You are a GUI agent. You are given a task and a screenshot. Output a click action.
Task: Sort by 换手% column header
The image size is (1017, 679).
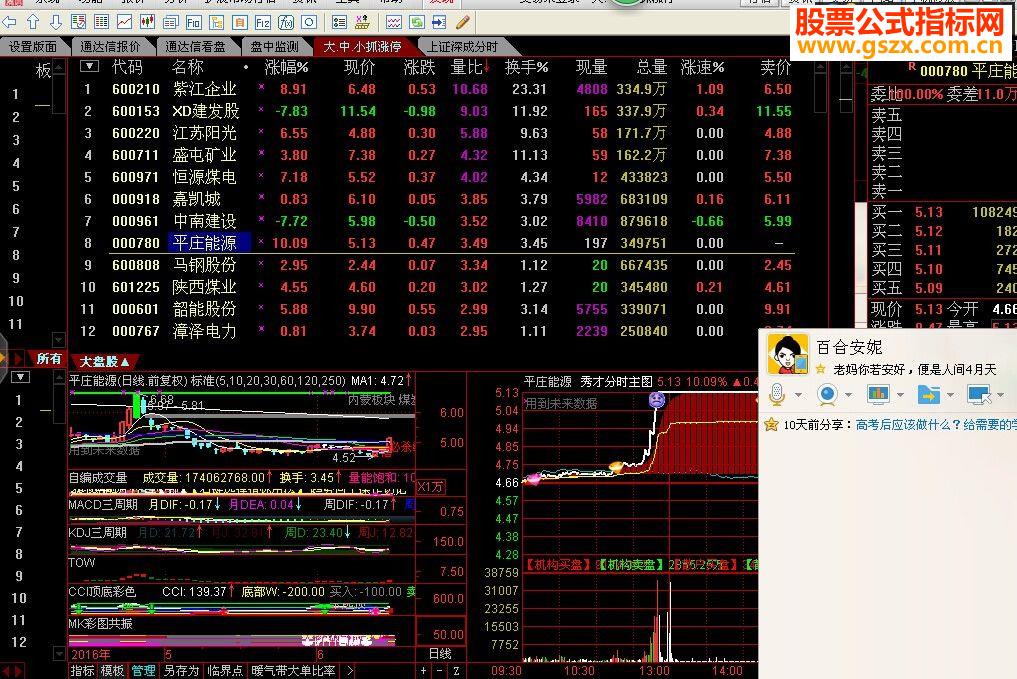526,67
